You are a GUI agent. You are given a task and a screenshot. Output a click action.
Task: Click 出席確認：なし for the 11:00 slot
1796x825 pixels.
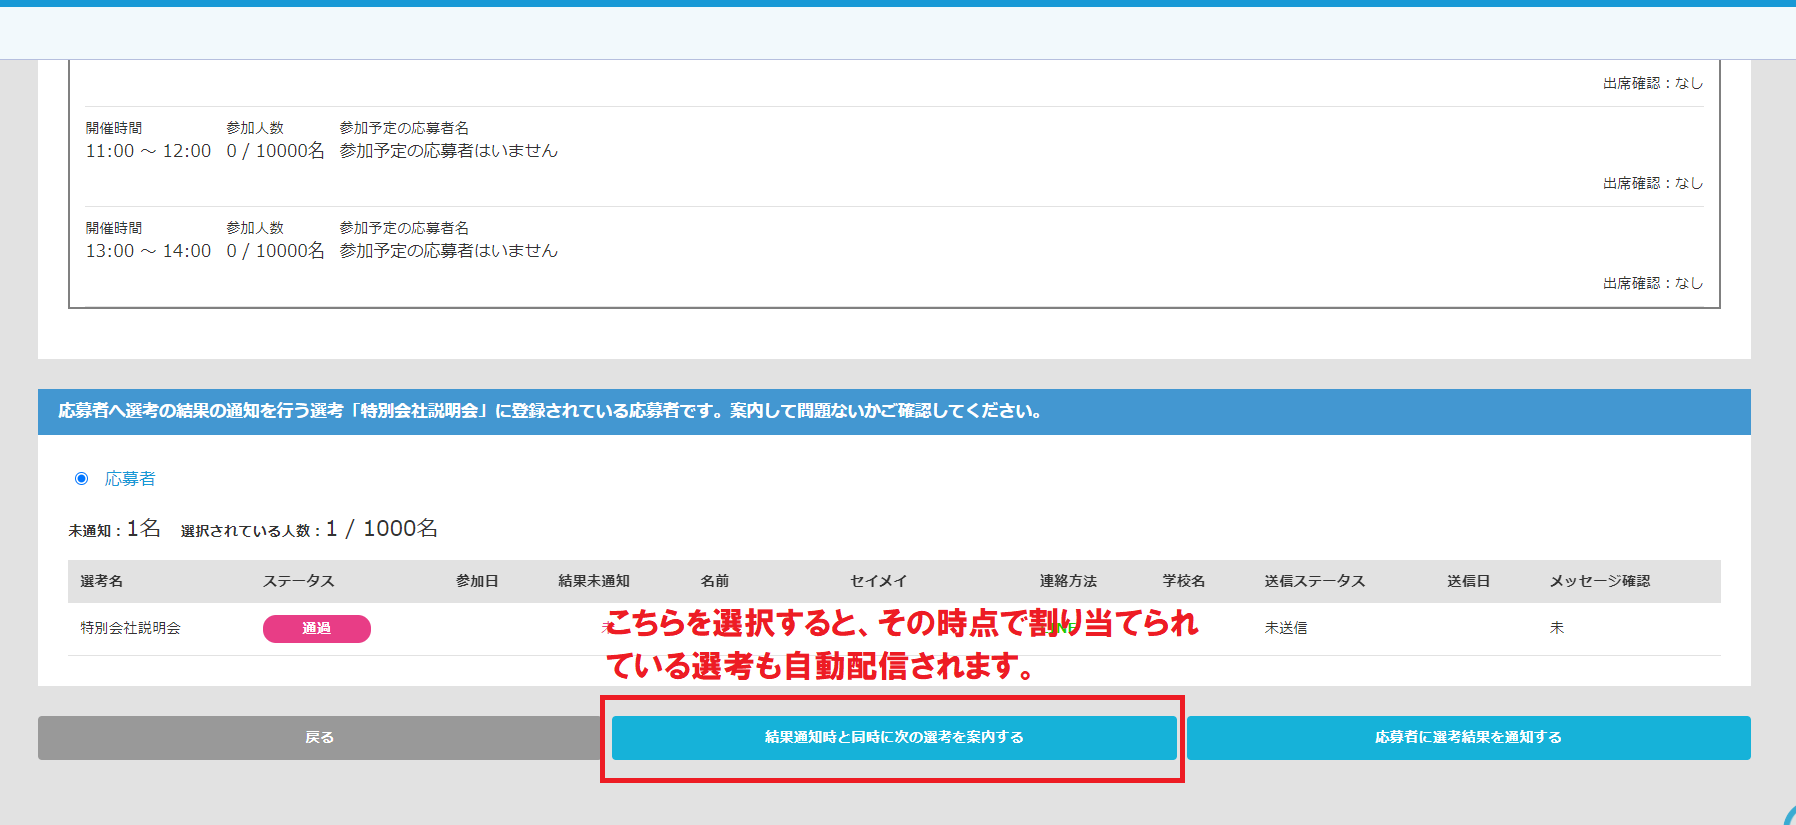pyautogui.click(x=1652, y=183)
